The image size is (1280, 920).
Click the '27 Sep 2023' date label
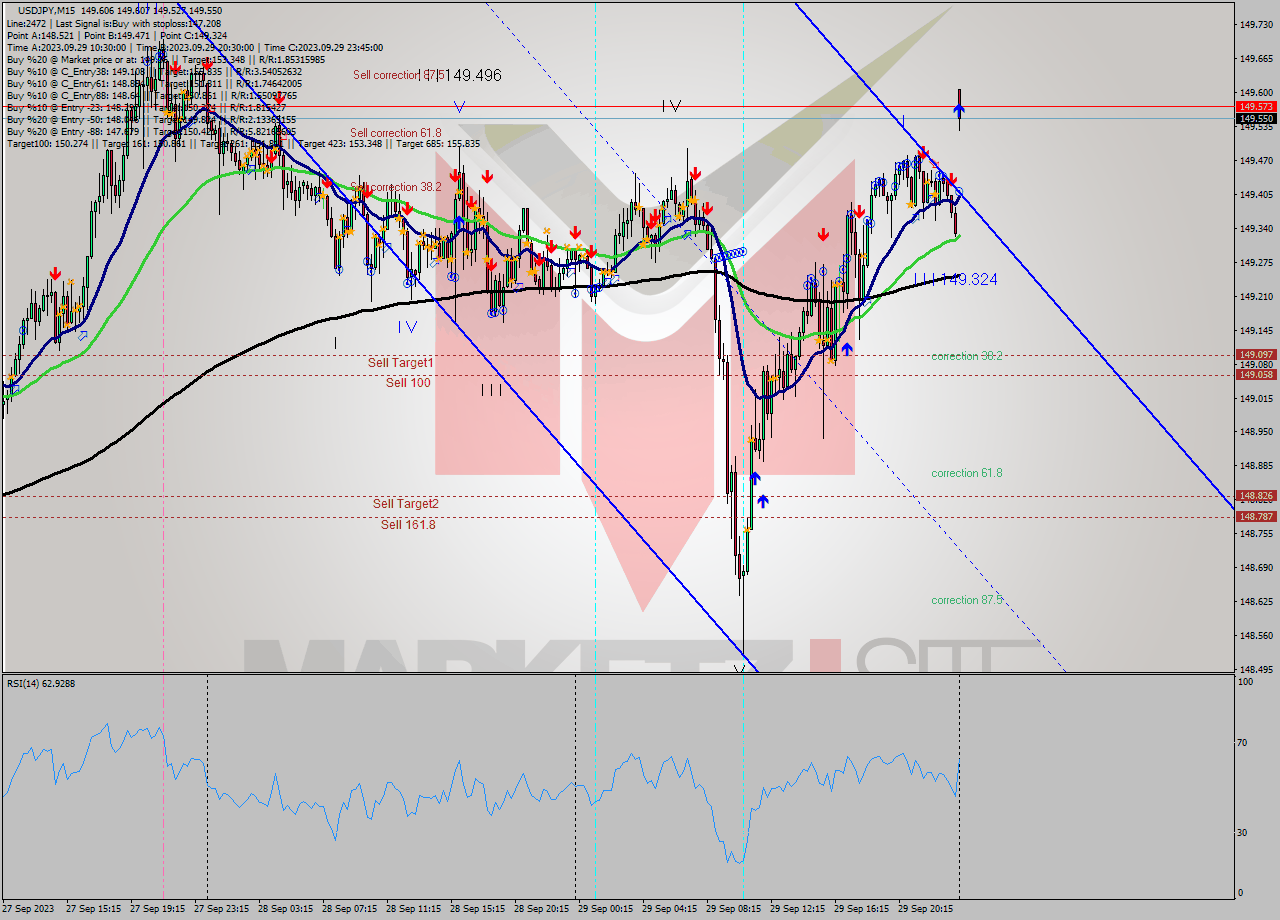pyautogui.click(x=27, y=909)
